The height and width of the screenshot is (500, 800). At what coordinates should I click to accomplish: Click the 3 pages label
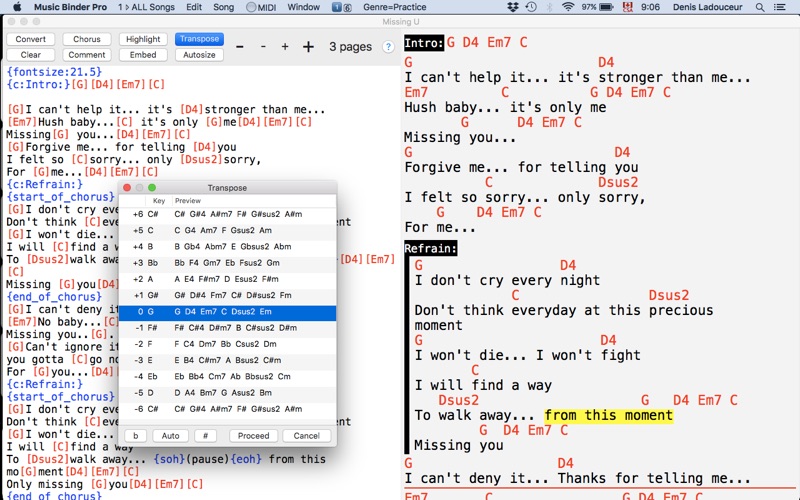click(x=350, y=47)
